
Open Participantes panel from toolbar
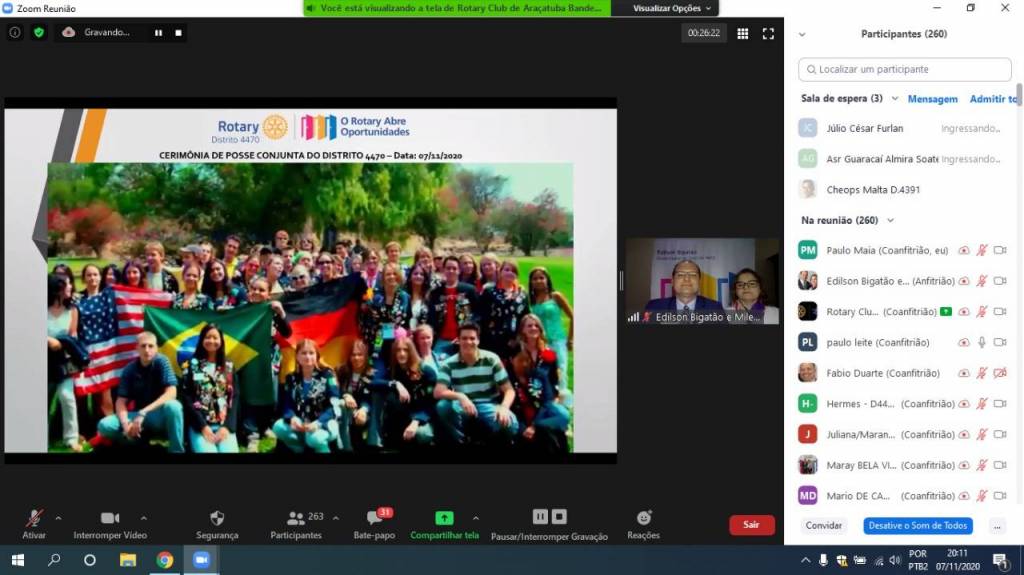point(297,518)
